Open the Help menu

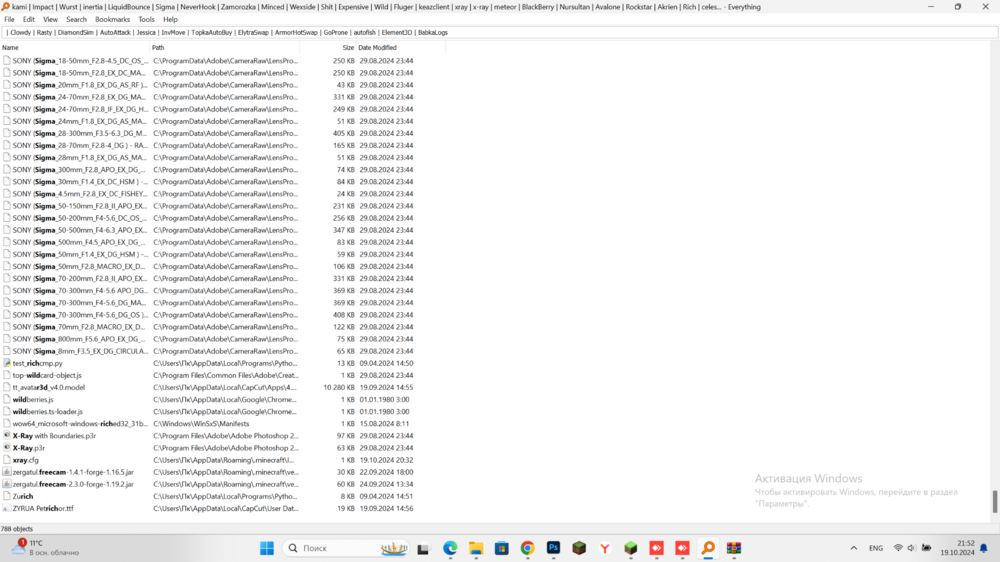click(x=170, y=19)
